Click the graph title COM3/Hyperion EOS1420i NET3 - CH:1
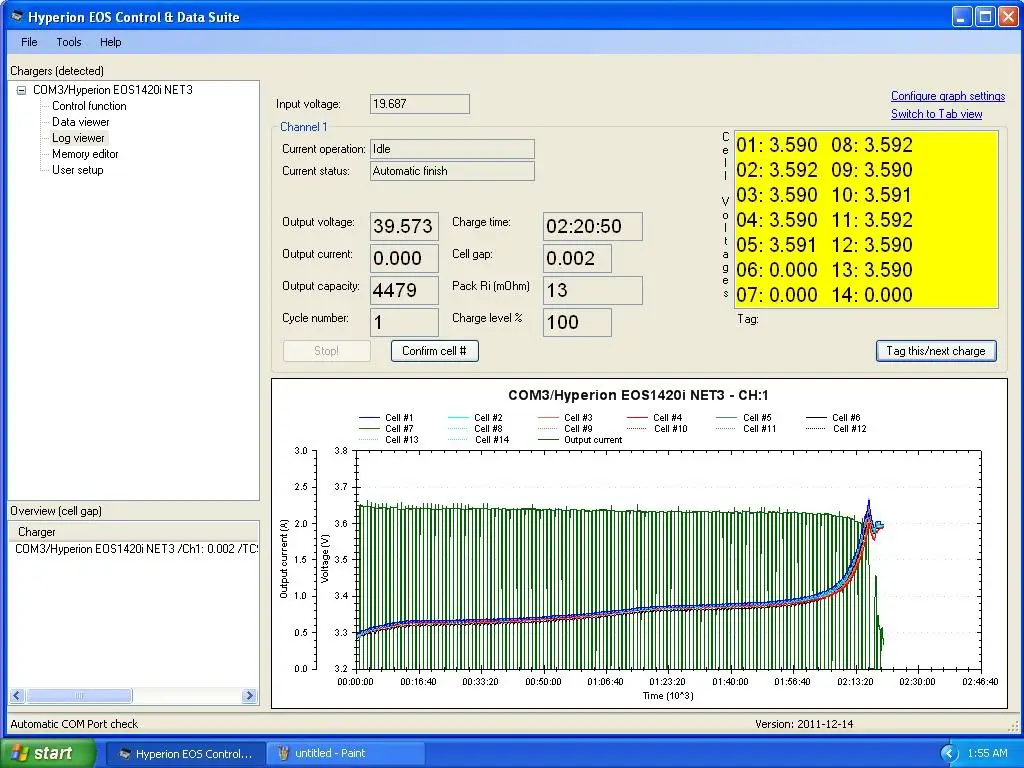This screenshot has height=768, width=1024. coord(639,395)
